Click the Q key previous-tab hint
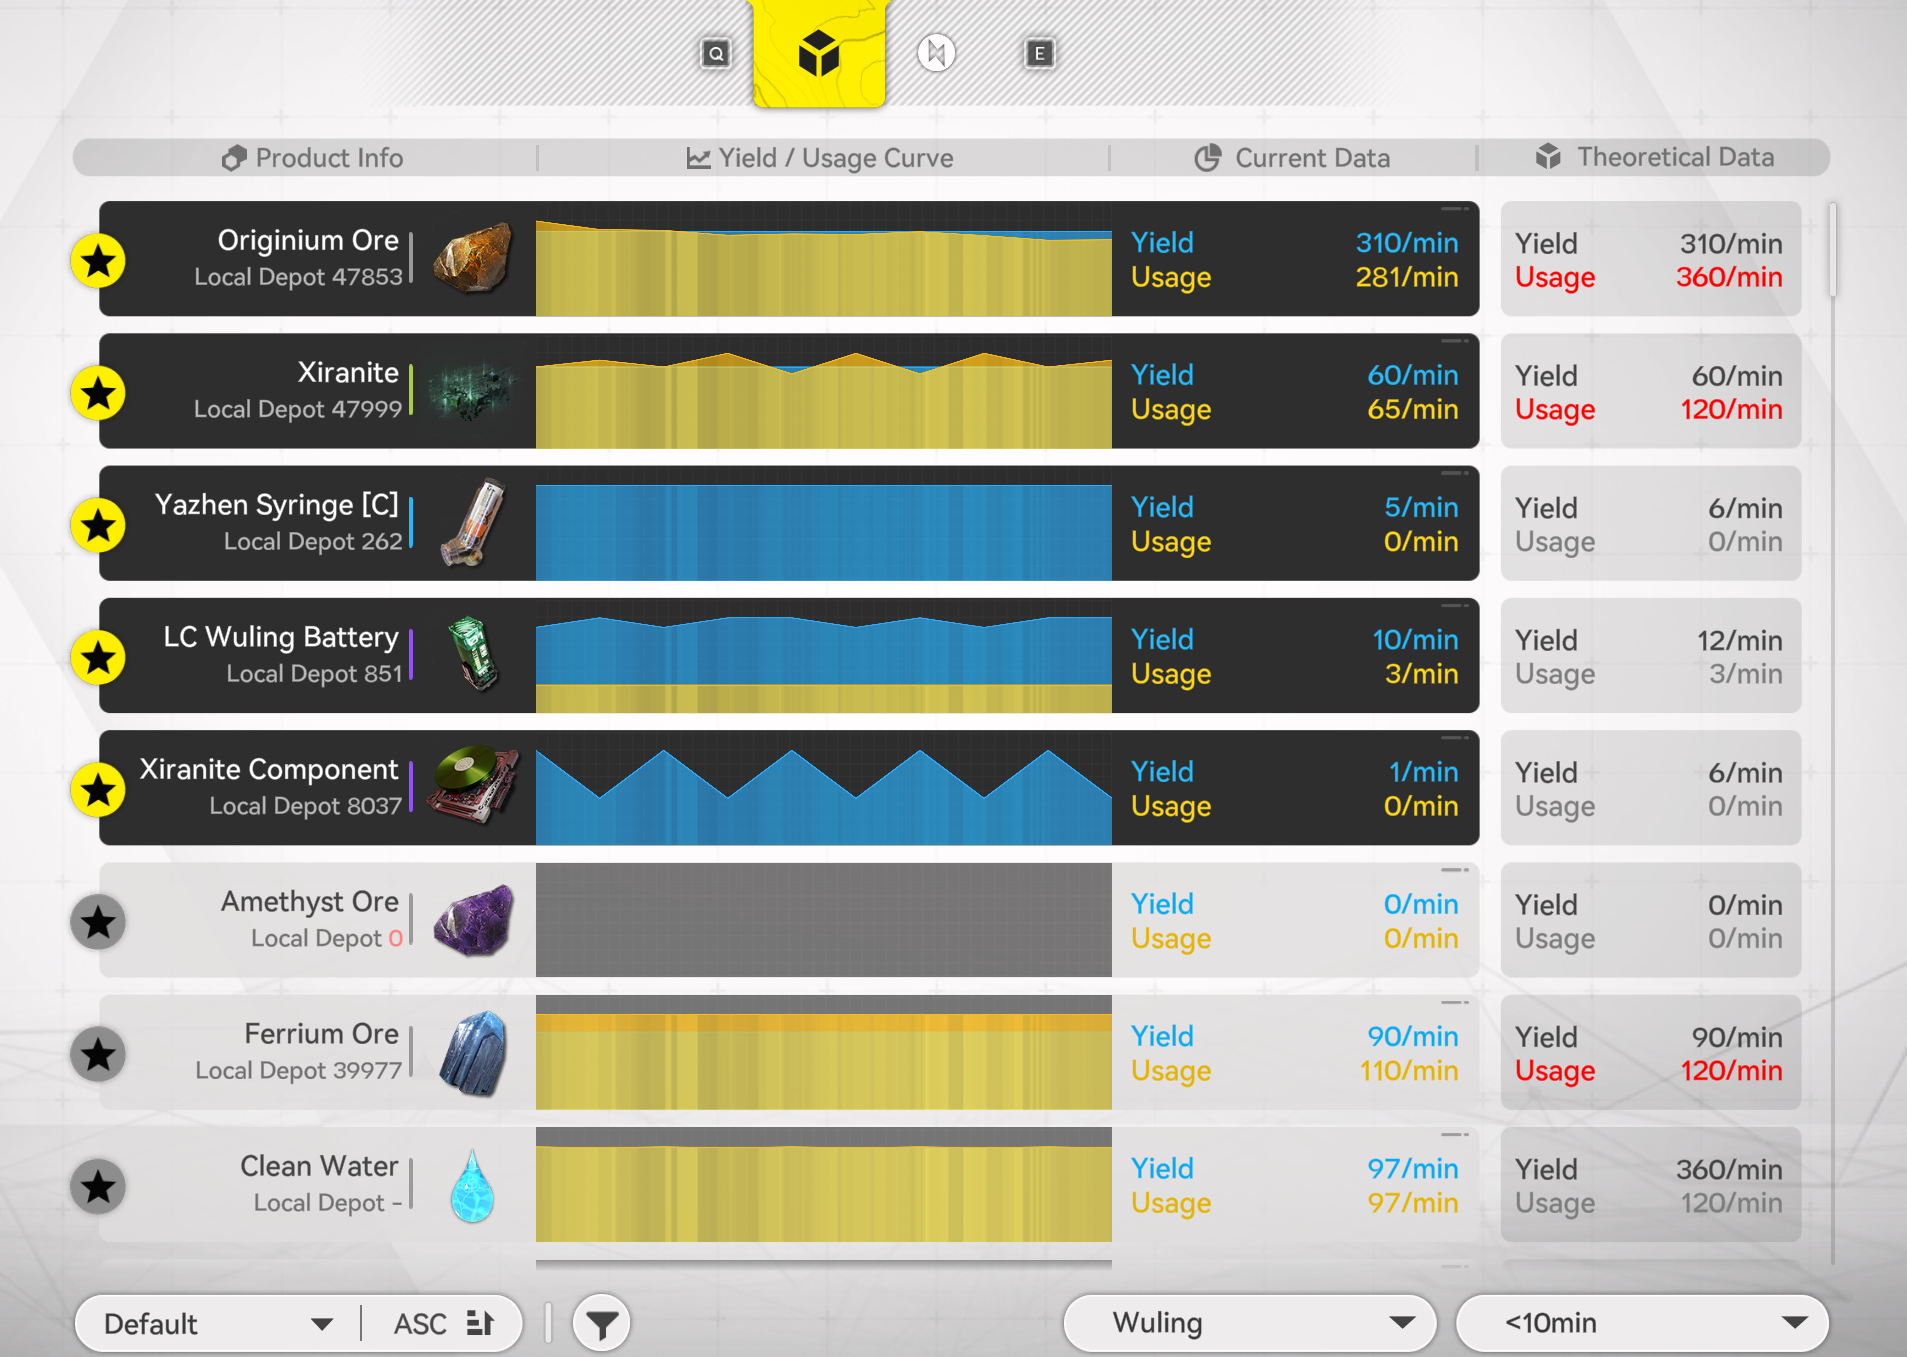 pyautogui.click(x=716, y=54)
